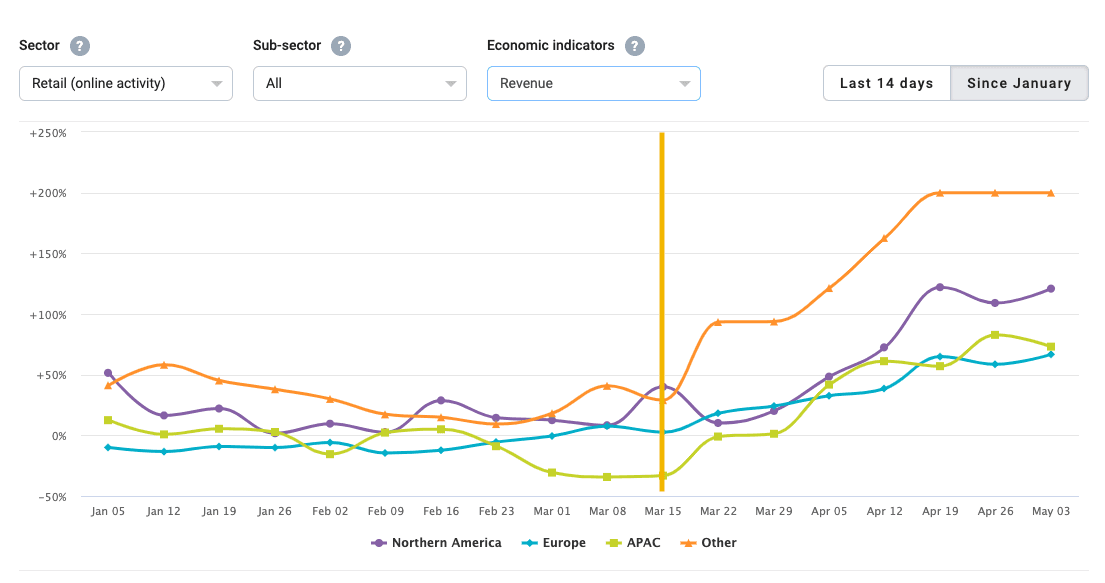Open the Sector help tooltip icon
The image size is (1105, 583).
click(81, 45)
